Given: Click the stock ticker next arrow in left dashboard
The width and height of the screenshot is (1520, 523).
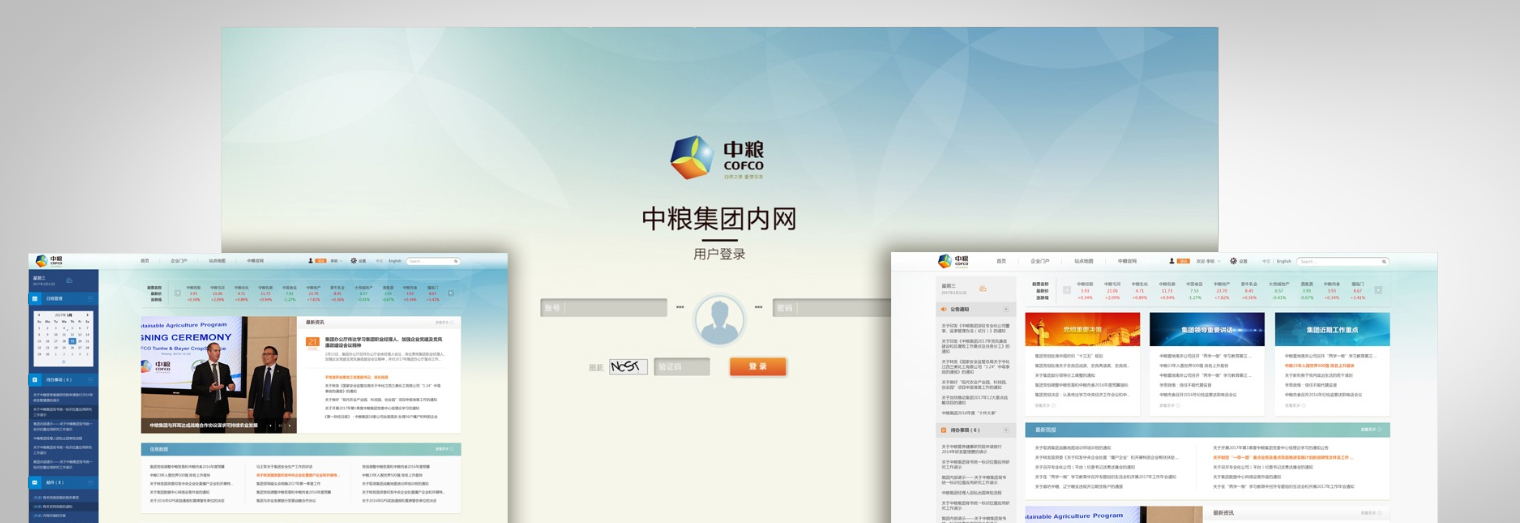Looking at the screenshot, I should 451,293.
